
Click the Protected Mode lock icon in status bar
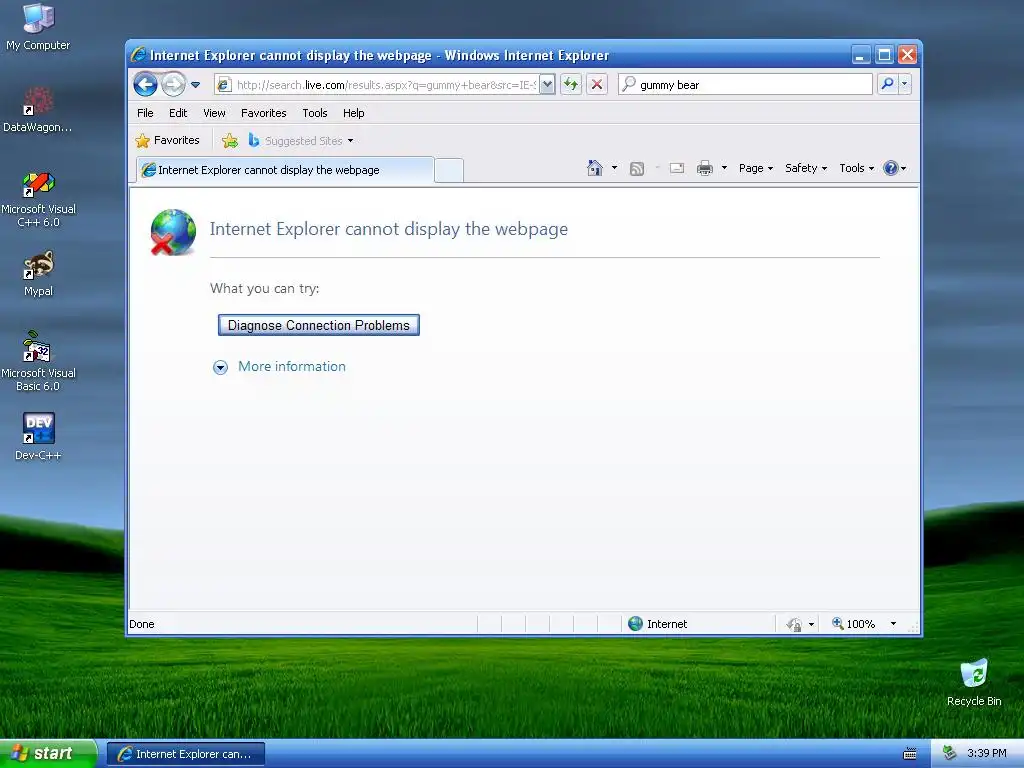pyautogui.click(x=793, y=624)
